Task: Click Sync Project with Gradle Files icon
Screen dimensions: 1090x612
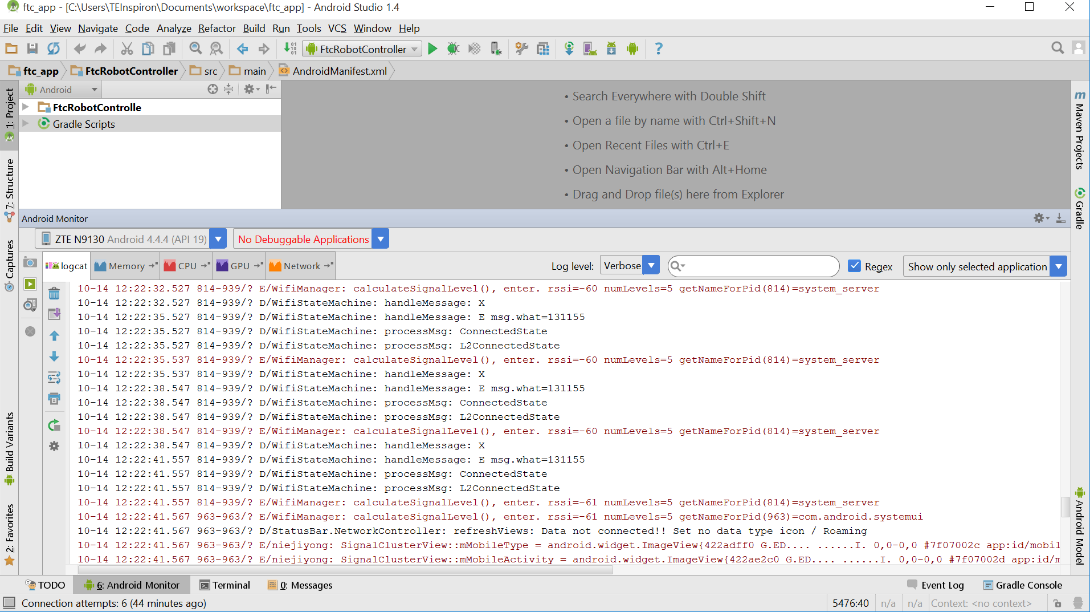Action: pos(569,49)
